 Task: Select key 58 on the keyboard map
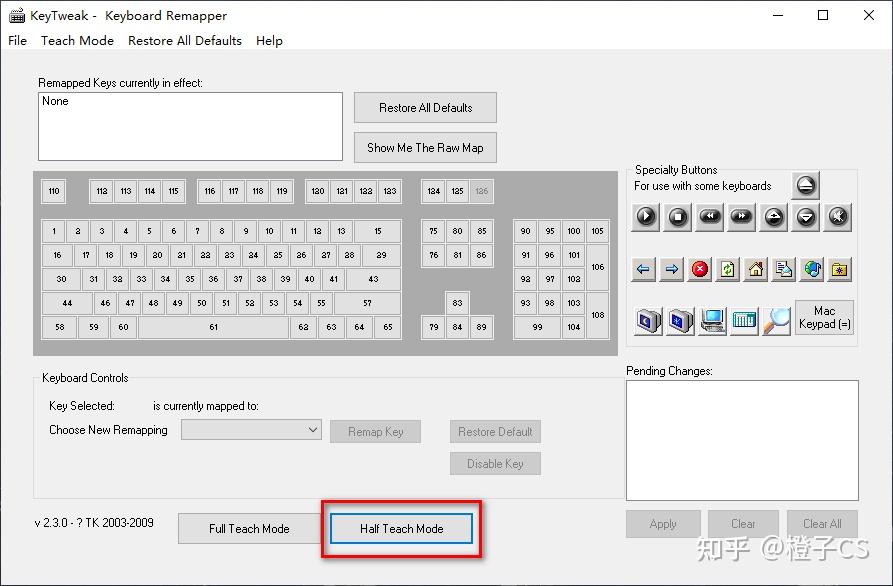pos(59,327)
